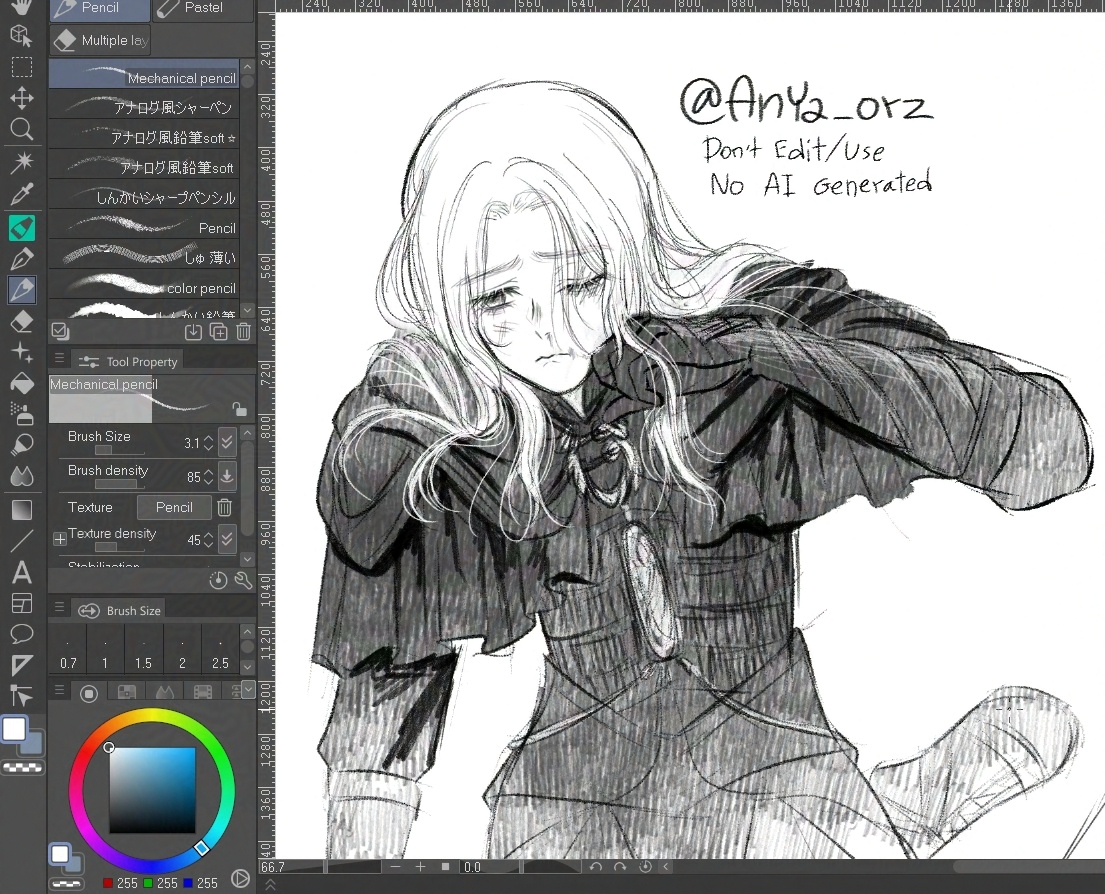Image resolution: width=1105 pixels, height=894 pixels.
Task: Toggle the lock on Mechanical pencil preview
Action: (239, 408)
